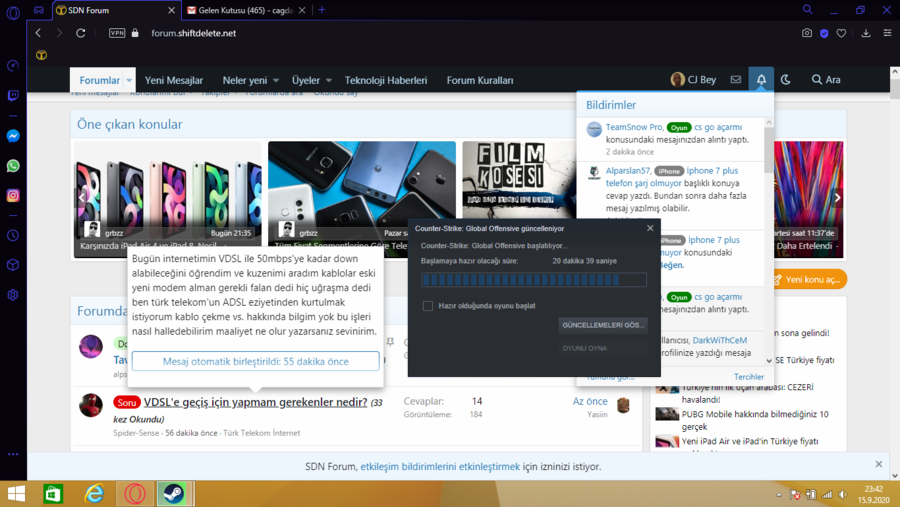Open Film Köşesi featured thumbnail
The height and width of the screenshot is (507, 900).
click(519, 179)
